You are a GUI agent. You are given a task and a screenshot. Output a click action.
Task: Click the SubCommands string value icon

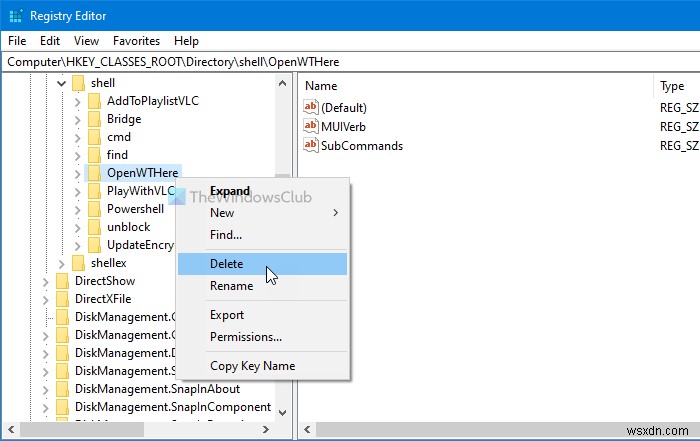(x=310, y=146)
